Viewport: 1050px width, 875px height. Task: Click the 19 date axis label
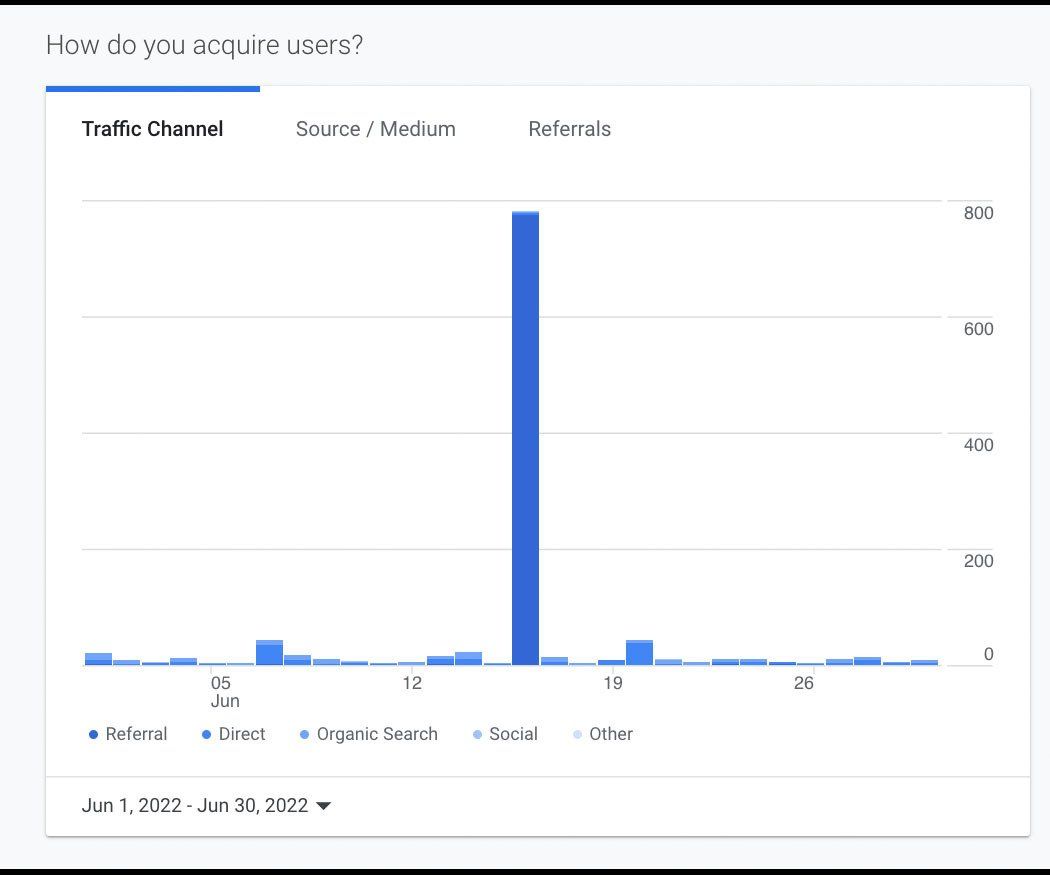click(x=612, y=684)
